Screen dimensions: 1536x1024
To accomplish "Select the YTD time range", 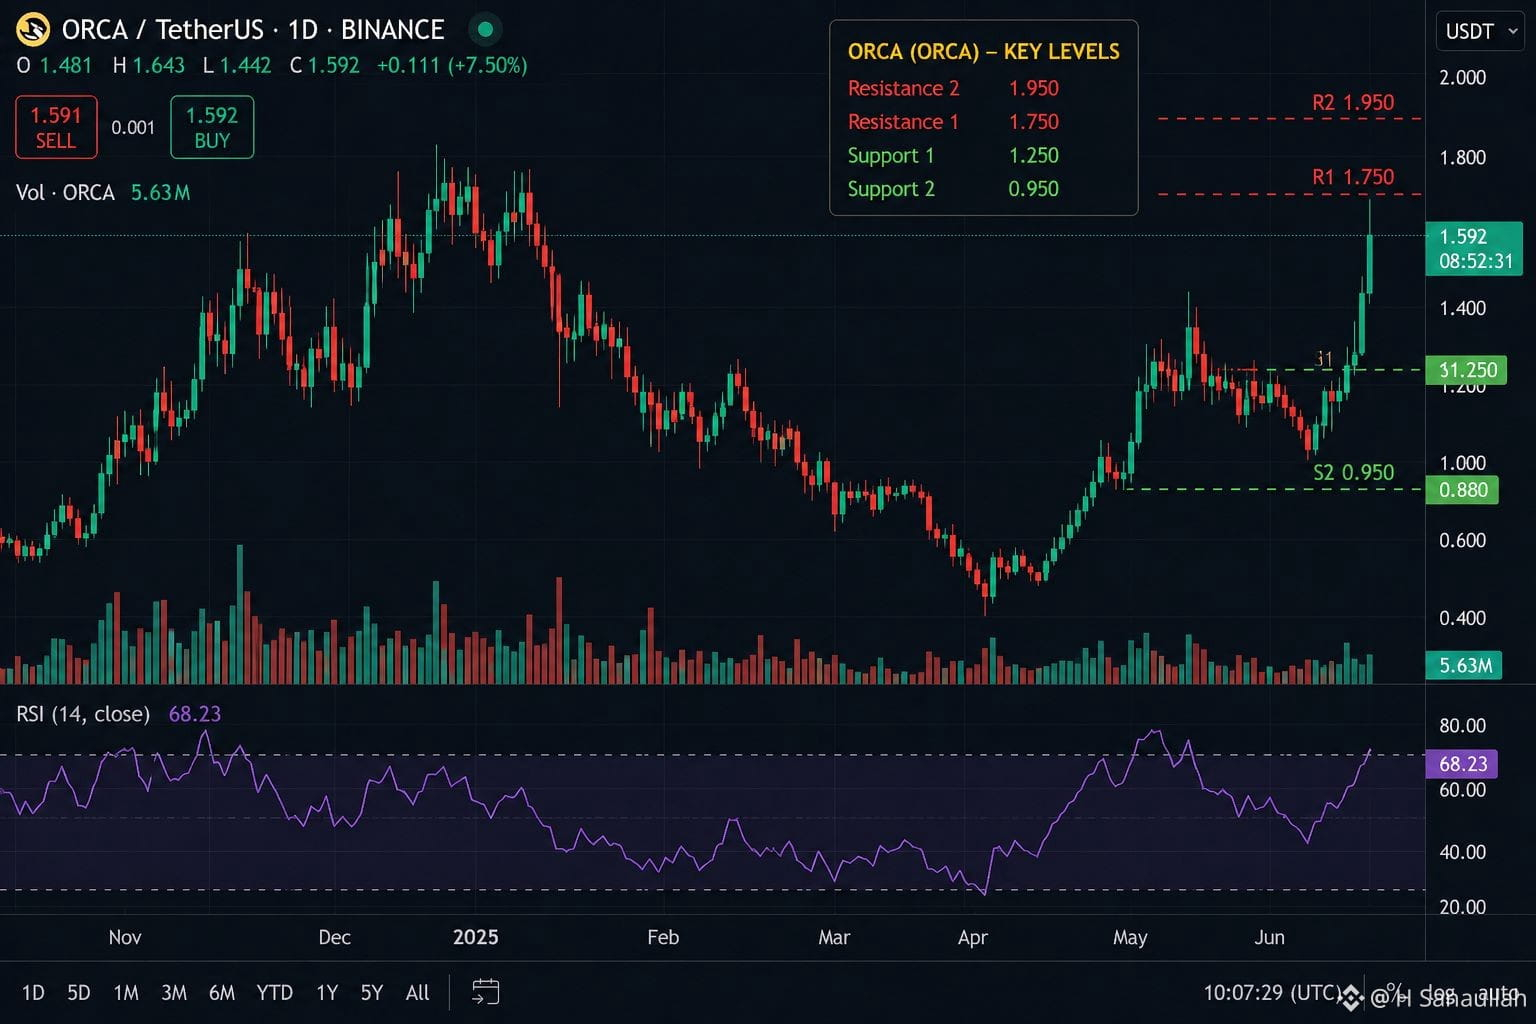I will pyautogui.click(x=274, y=992).
